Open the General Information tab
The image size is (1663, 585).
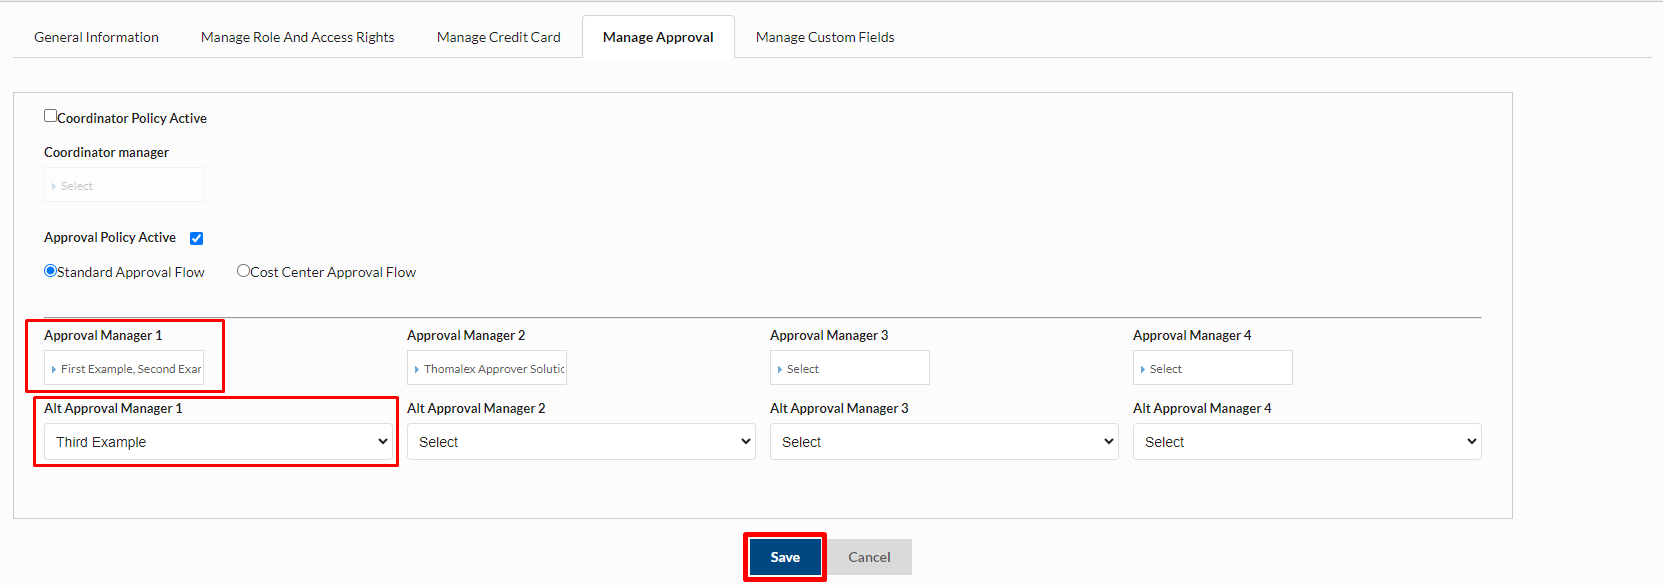(x=96, y=37)
